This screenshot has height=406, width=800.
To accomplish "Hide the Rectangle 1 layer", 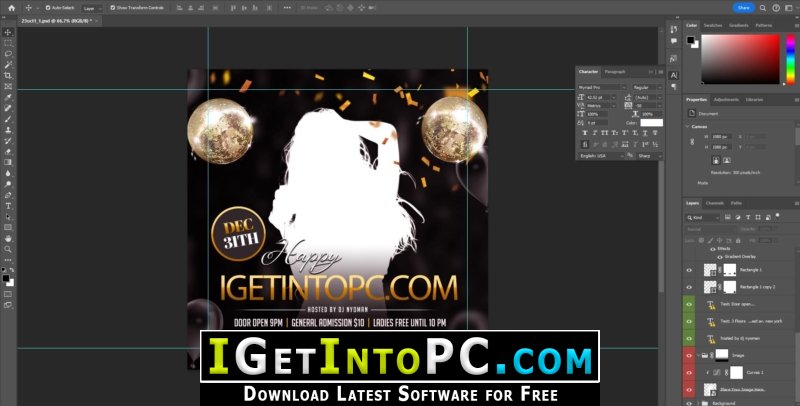I will (x=689, y=270).
